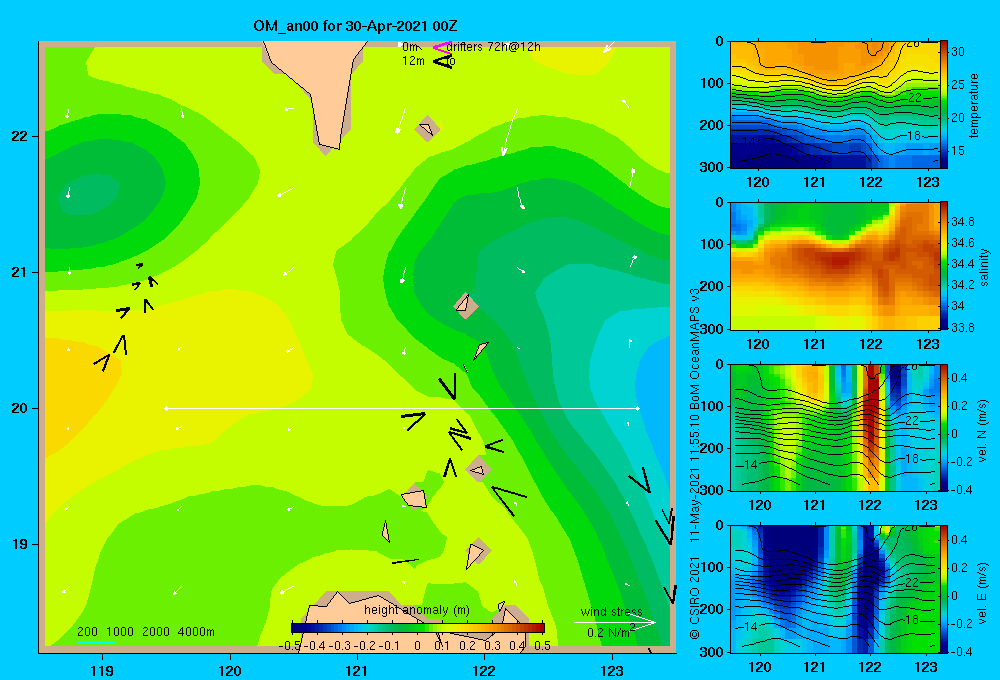Image resolution: width=1000 pixels, height=680 pixels.
Task: Click latitude tick label 22 on main map
Action: (20, 136)
